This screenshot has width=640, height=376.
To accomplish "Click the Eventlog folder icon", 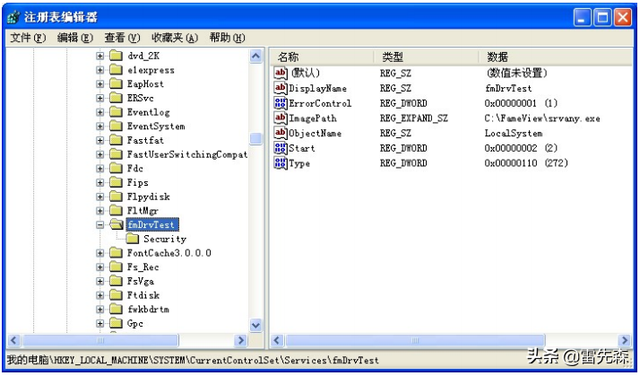I will tap(116, 112).
